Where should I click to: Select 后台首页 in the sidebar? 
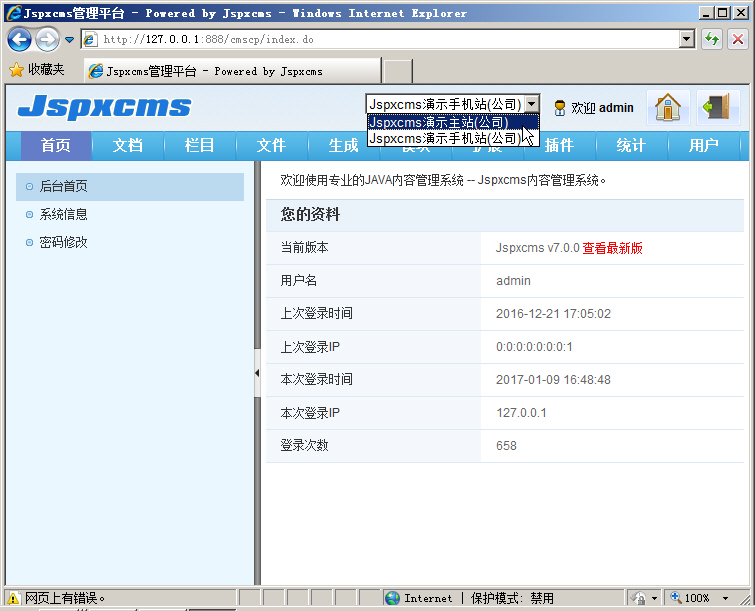tap(130, 186)
